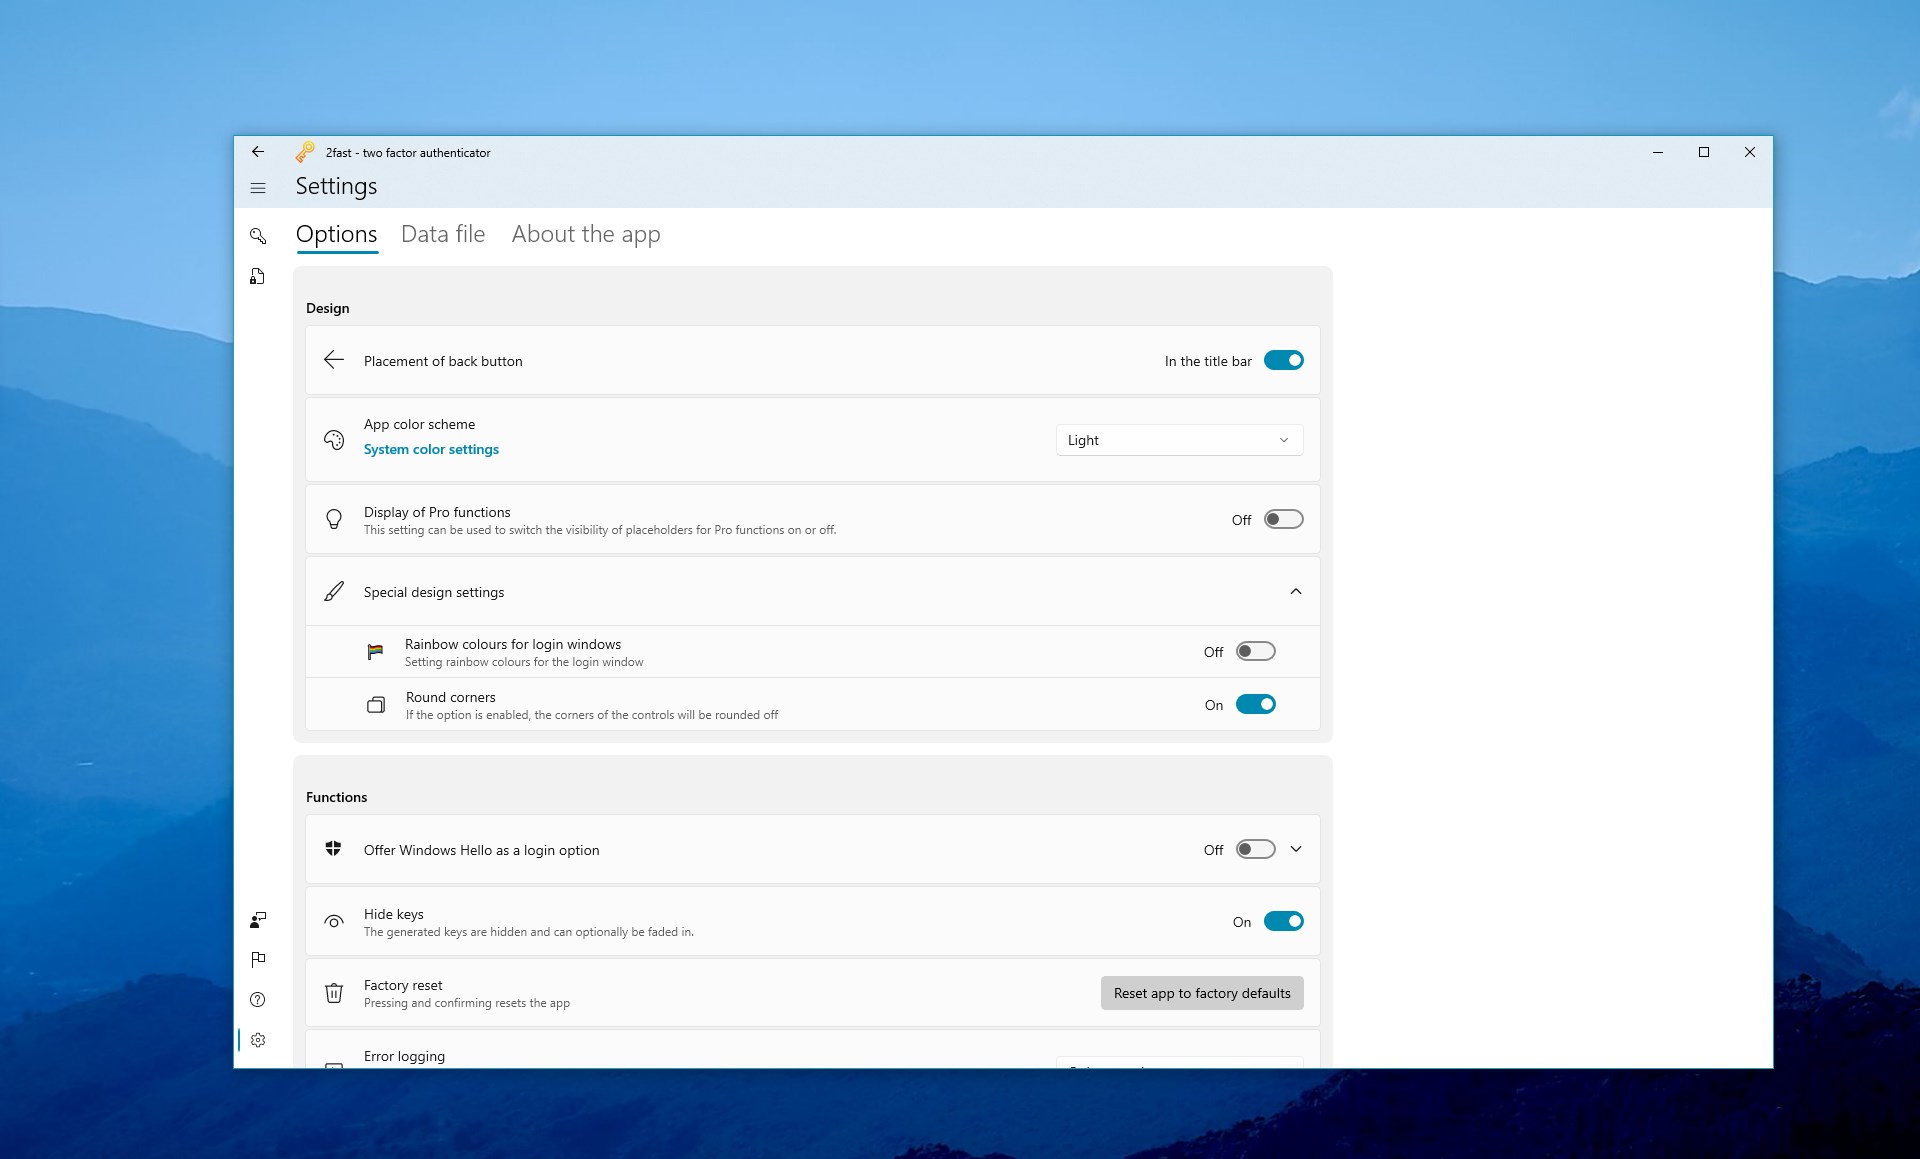Click the feedback icon in the sidebar

[x=258, y=920]
